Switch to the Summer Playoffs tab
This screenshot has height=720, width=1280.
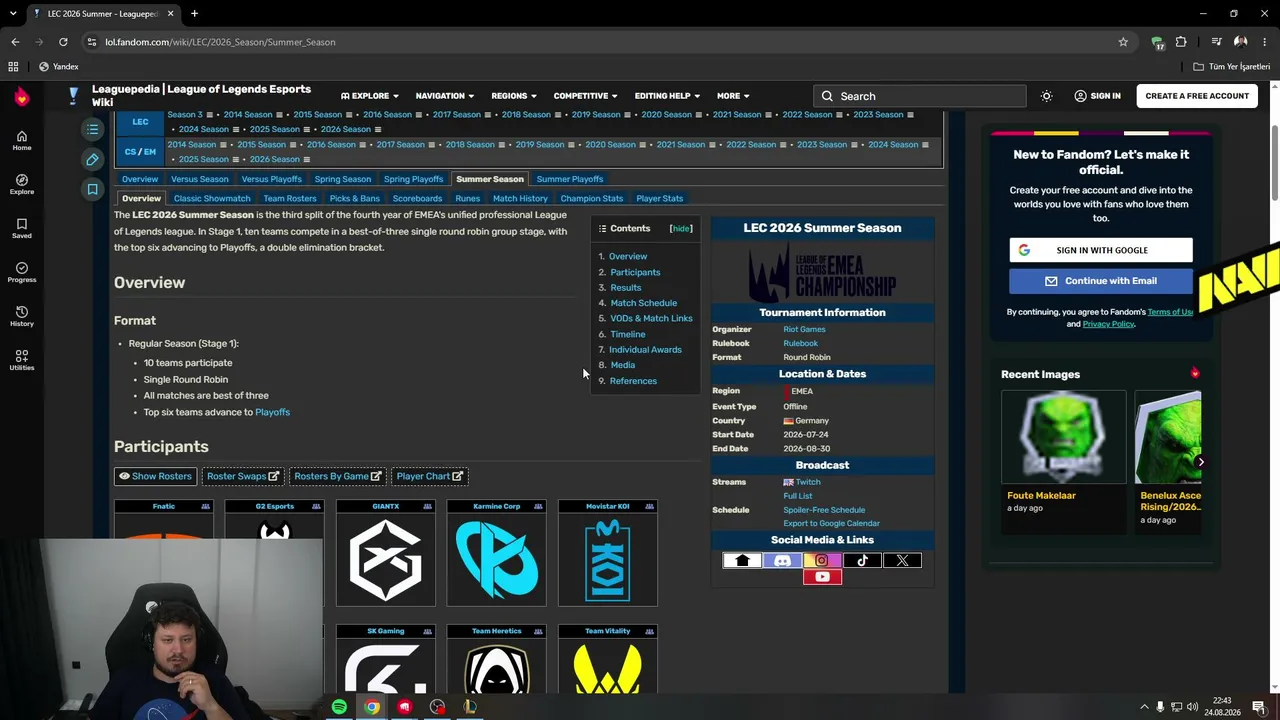pyautogui.click(x=570, y=179)
